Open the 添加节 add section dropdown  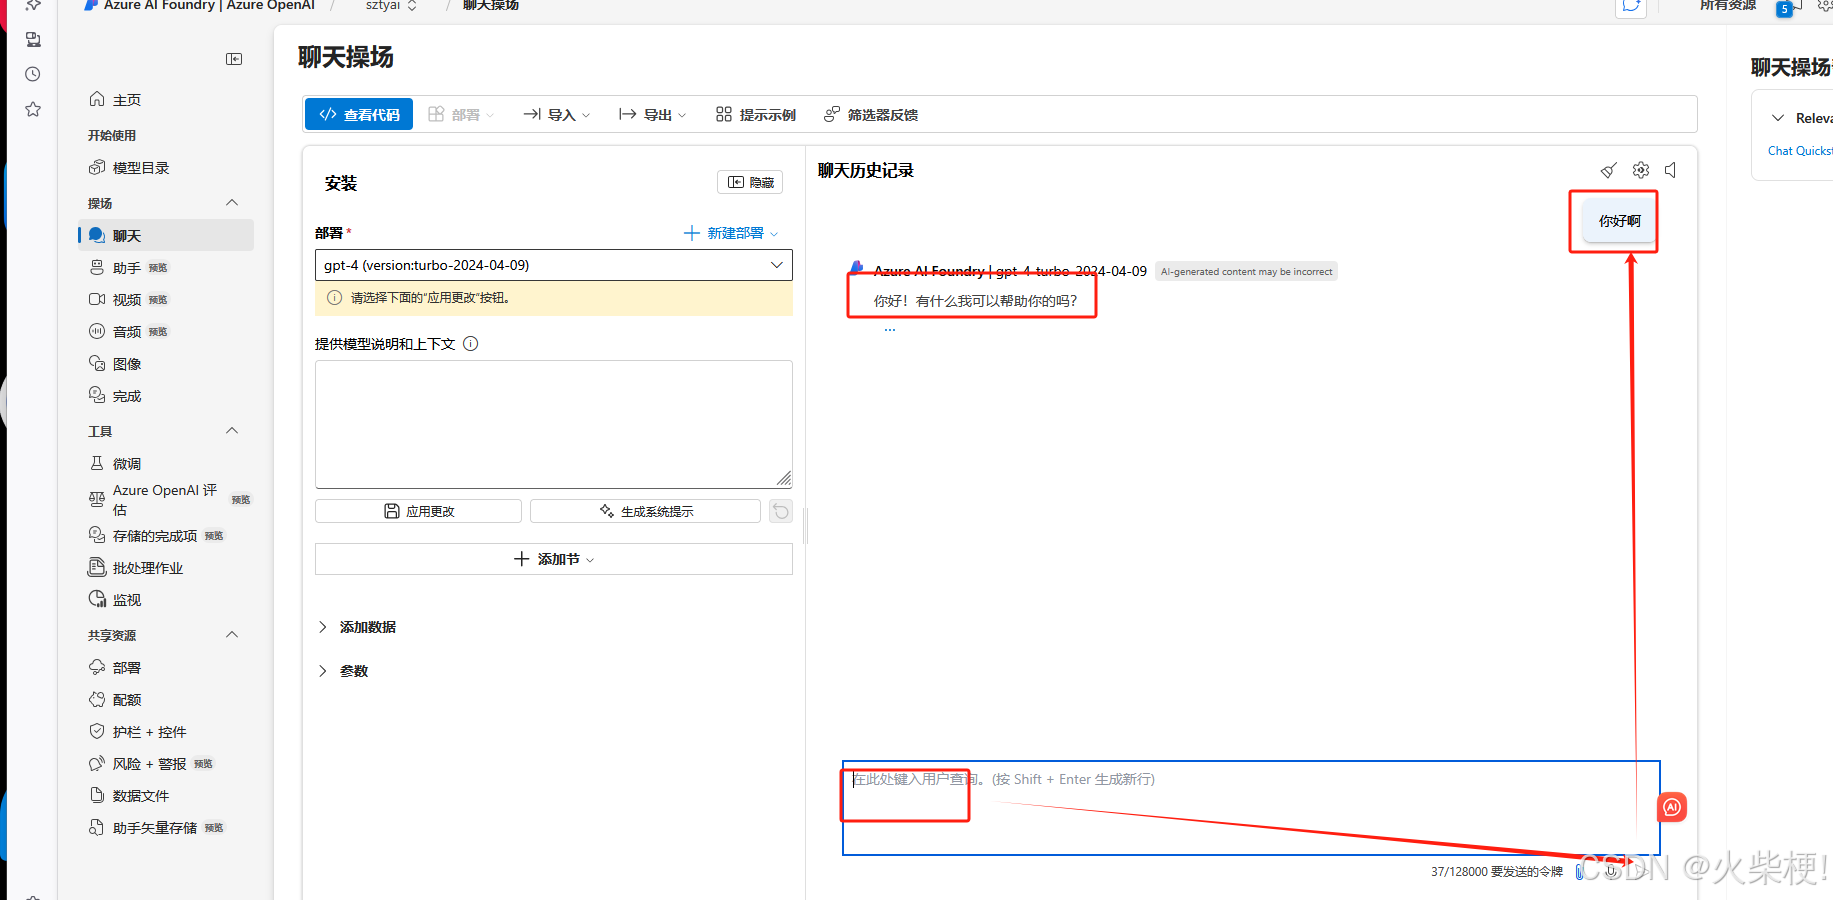(x=554, y=559)
